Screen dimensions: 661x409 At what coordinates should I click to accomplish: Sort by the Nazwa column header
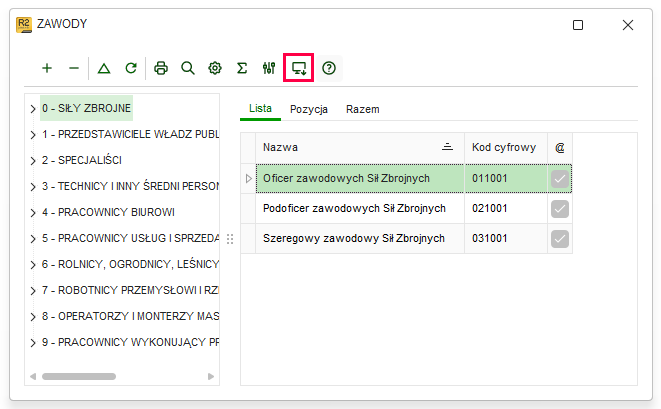click(360, 147)
